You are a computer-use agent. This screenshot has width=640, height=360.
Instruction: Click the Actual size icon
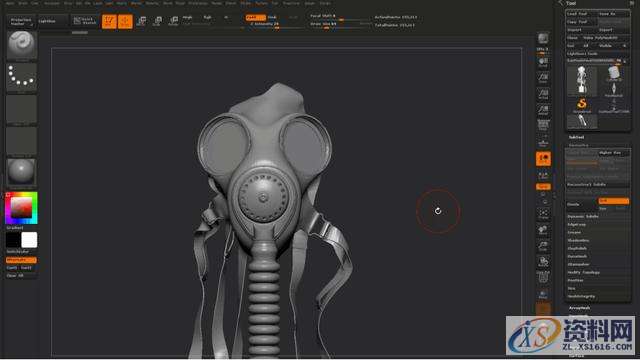coord(543,94)
